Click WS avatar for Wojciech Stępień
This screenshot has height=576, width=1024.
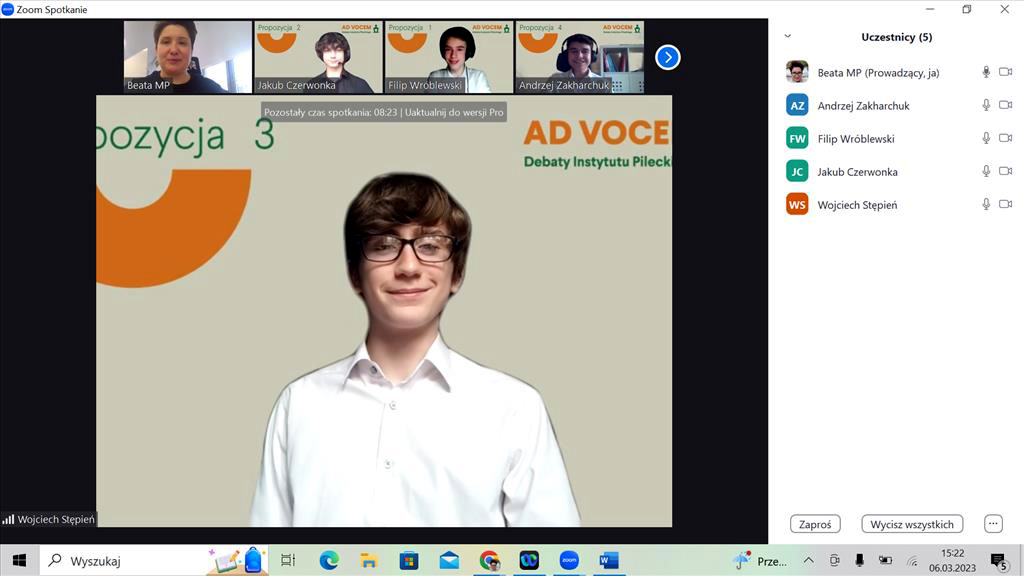[x=797, y=204]
